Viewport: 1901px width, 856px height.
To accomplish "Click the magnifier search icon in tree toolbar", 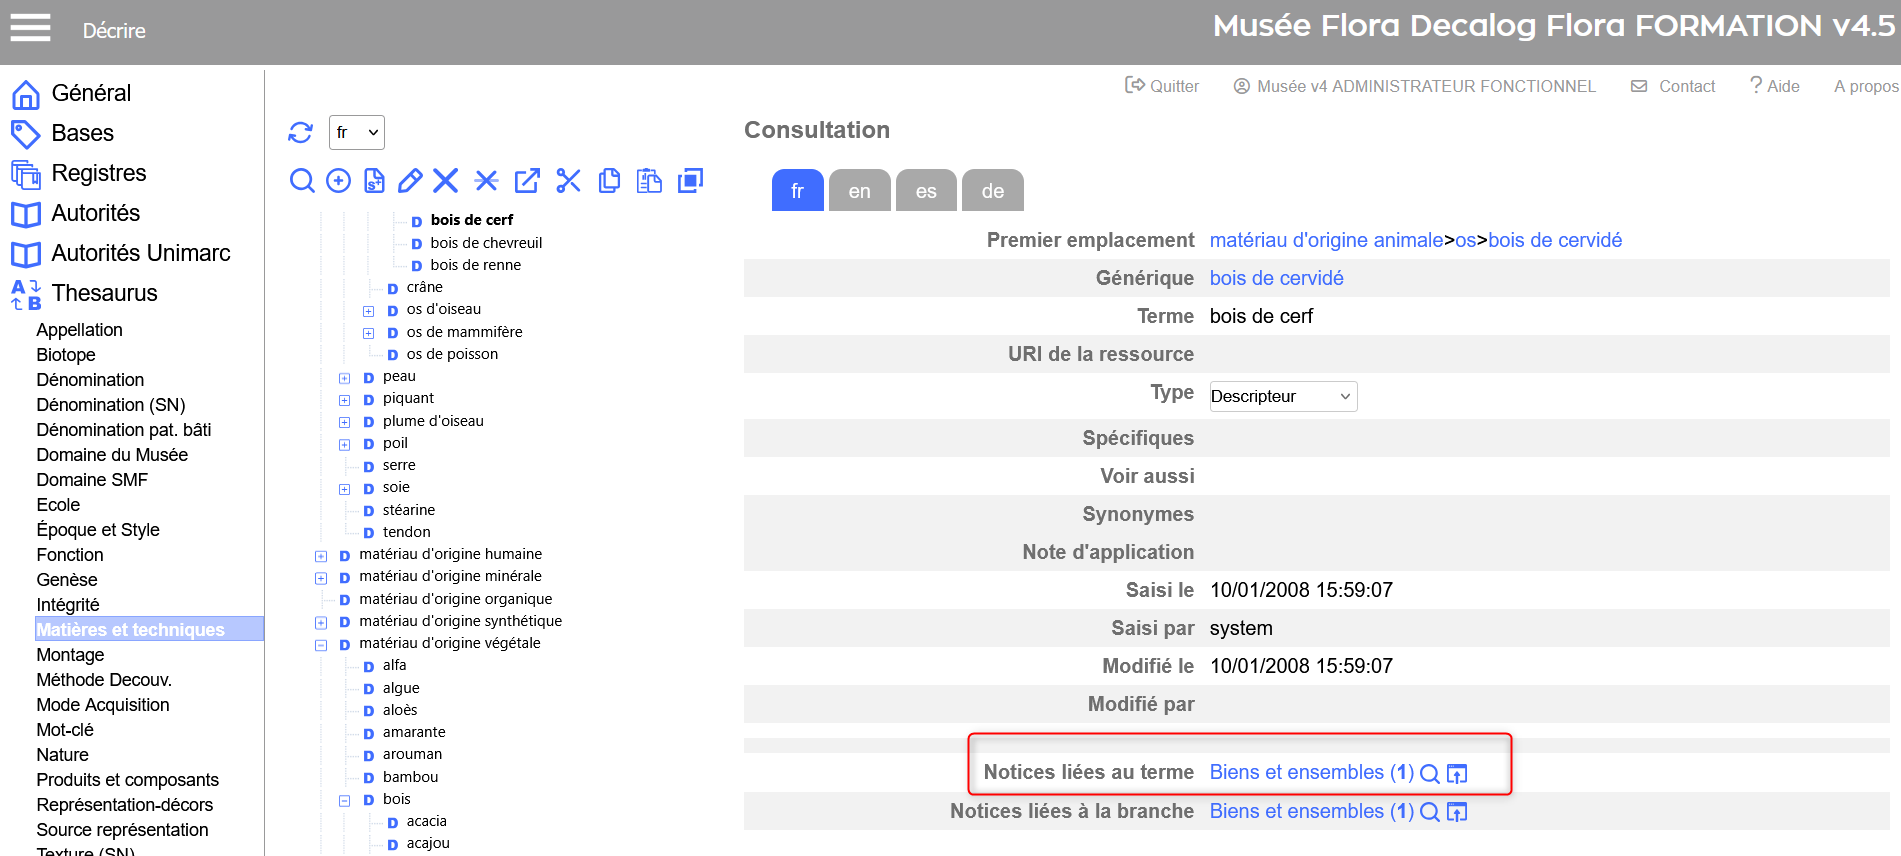I will point(301,181).
